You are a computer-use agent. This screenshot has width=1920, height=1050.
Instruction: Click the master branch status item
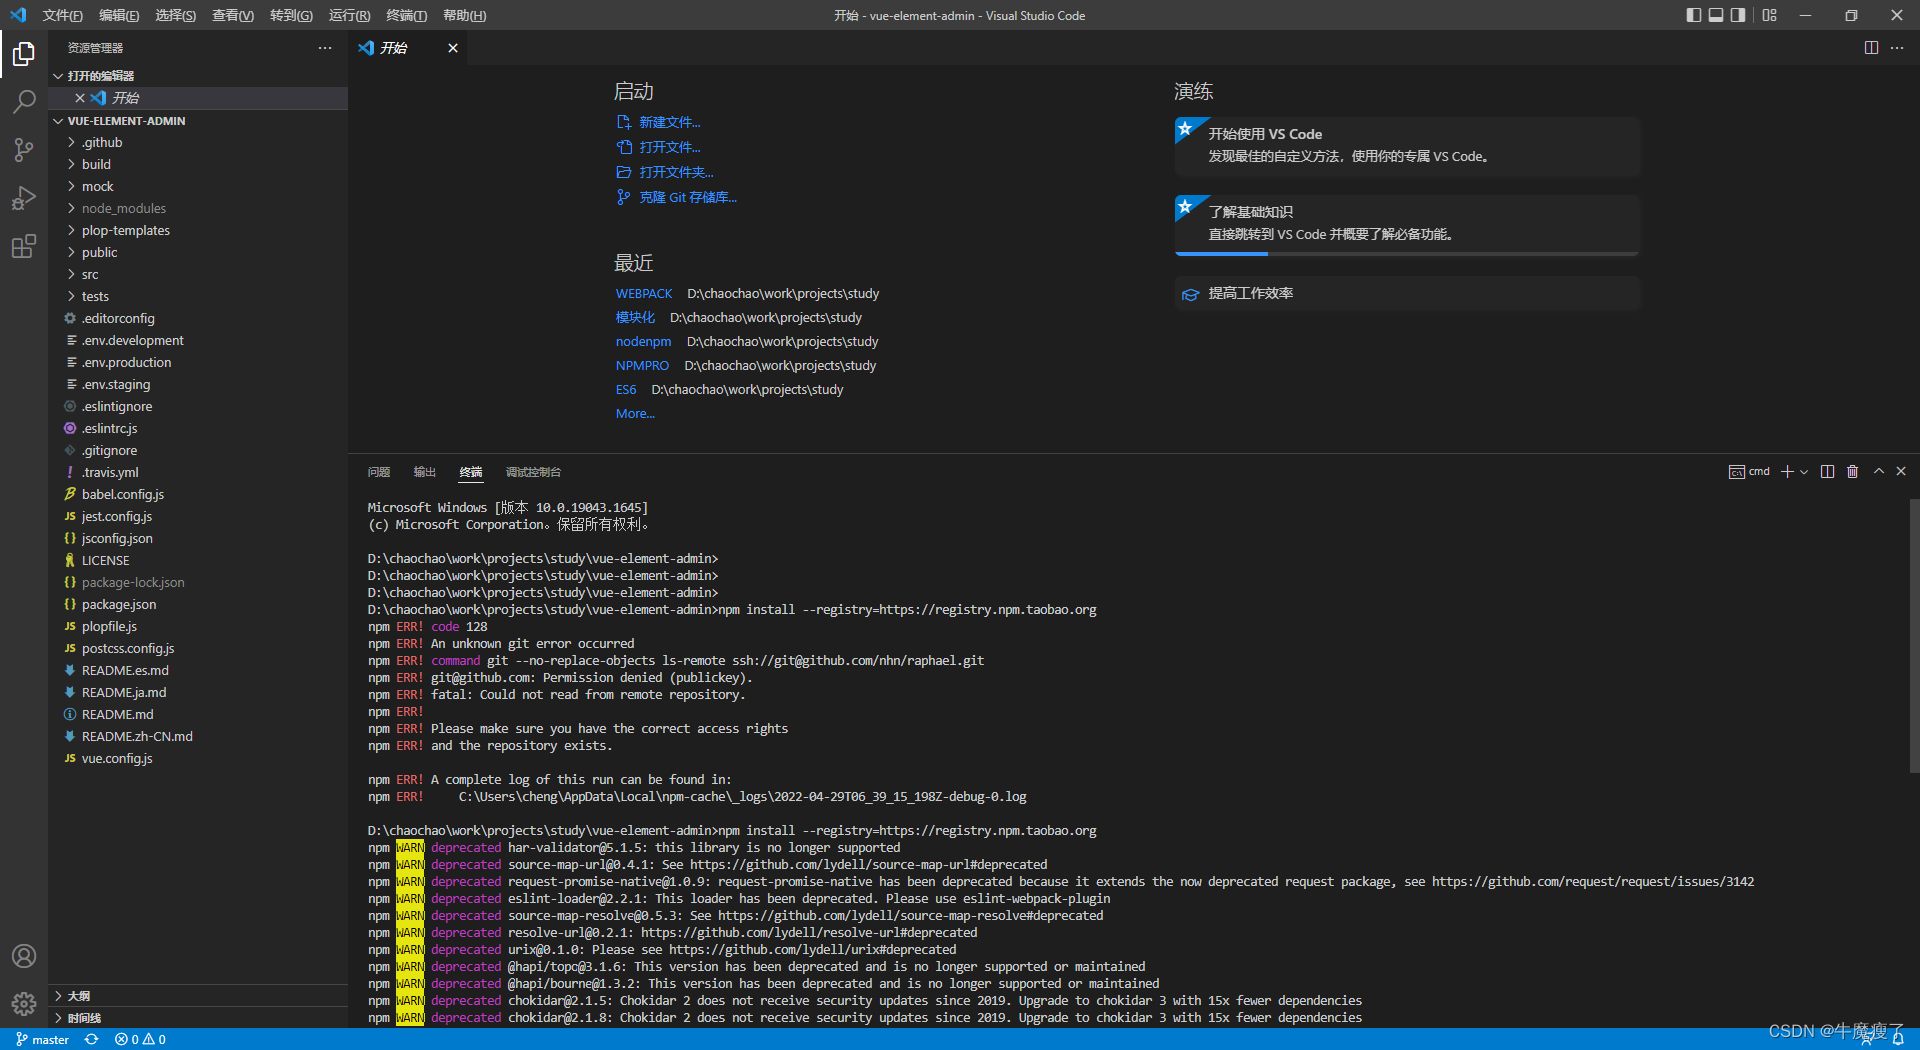(43, 1040)
